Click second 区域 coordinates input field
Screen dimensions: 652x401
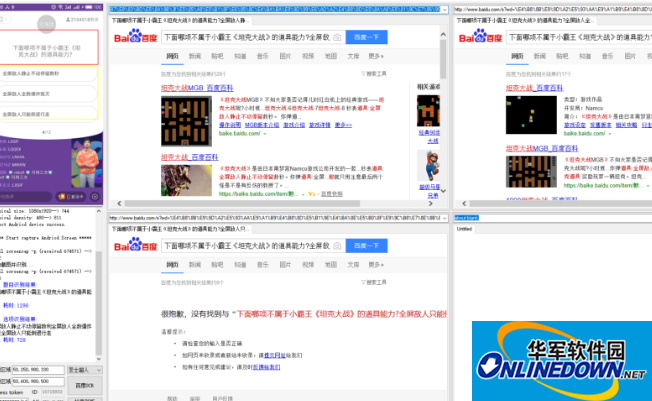pos(38,381)
